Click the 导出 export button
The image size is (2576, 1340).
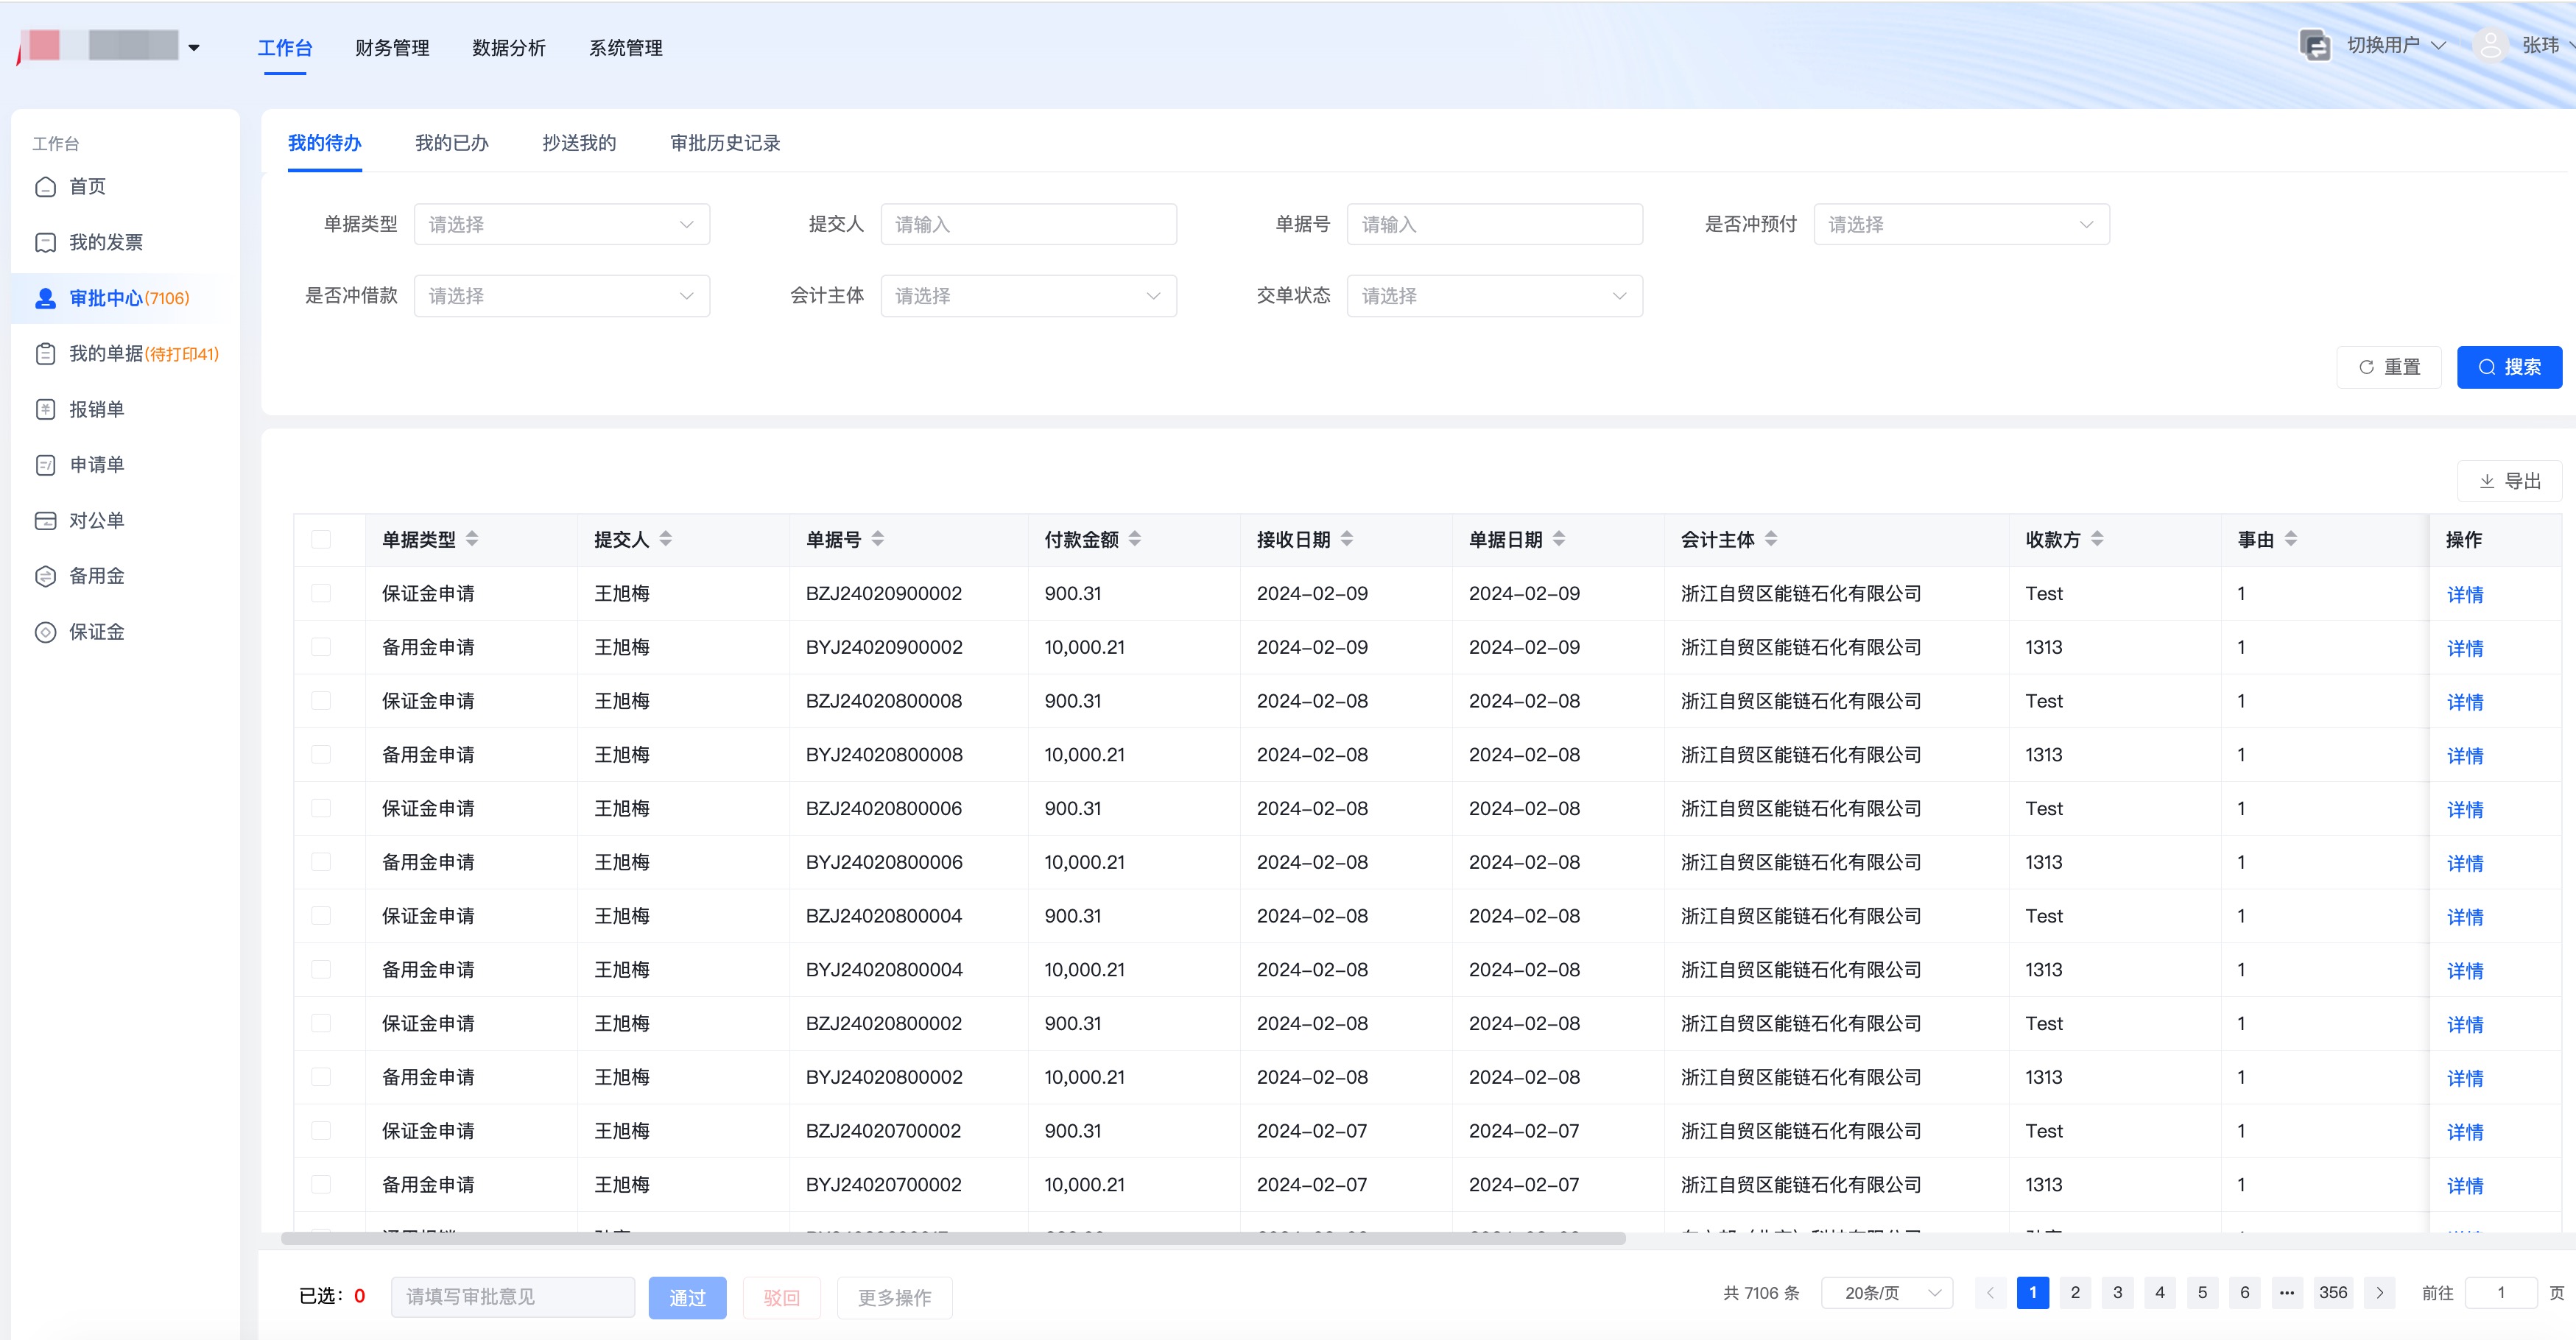click(x=2509, y=481)
